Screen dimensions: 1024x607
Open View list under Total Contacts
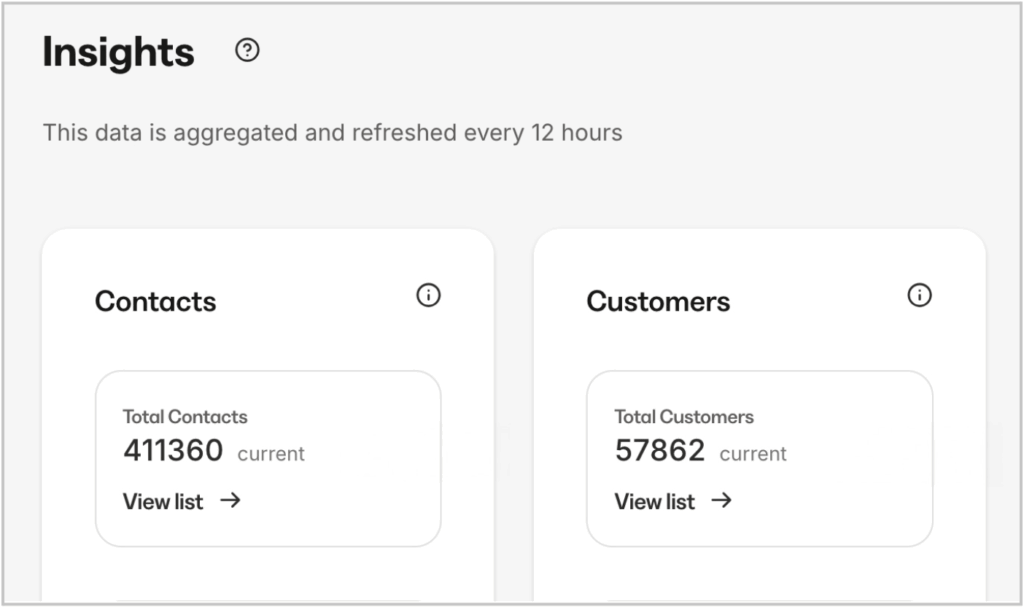163,502
